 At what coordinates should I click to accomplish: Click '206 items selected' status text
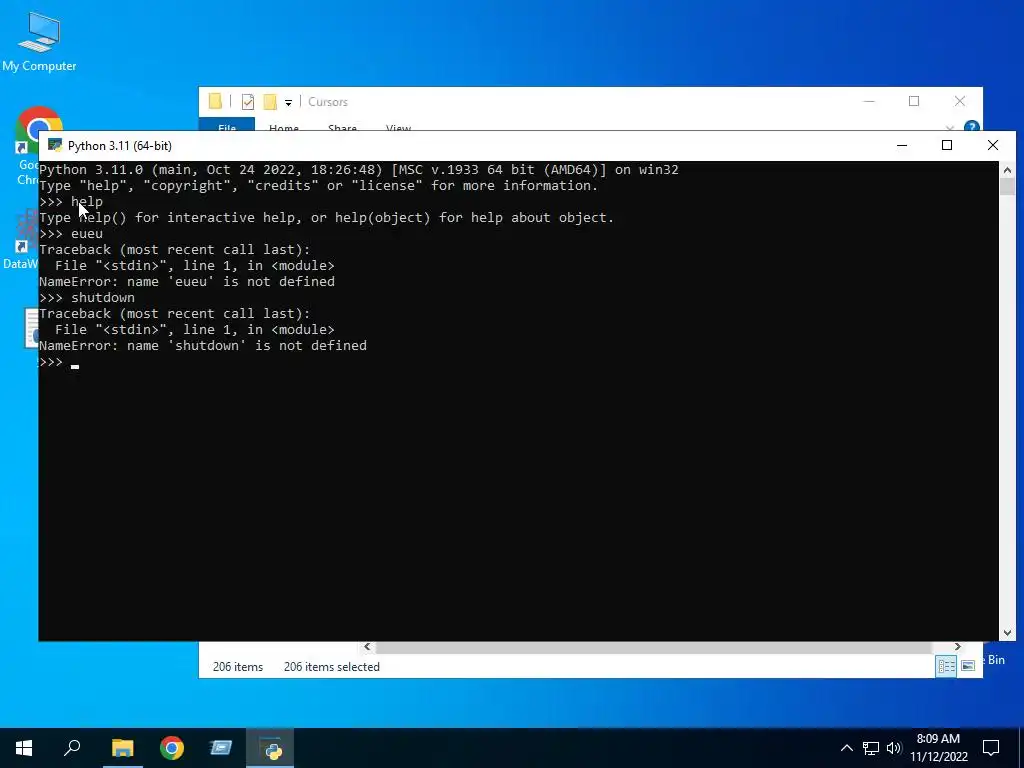pyautogui.click(x=331, y=667)
